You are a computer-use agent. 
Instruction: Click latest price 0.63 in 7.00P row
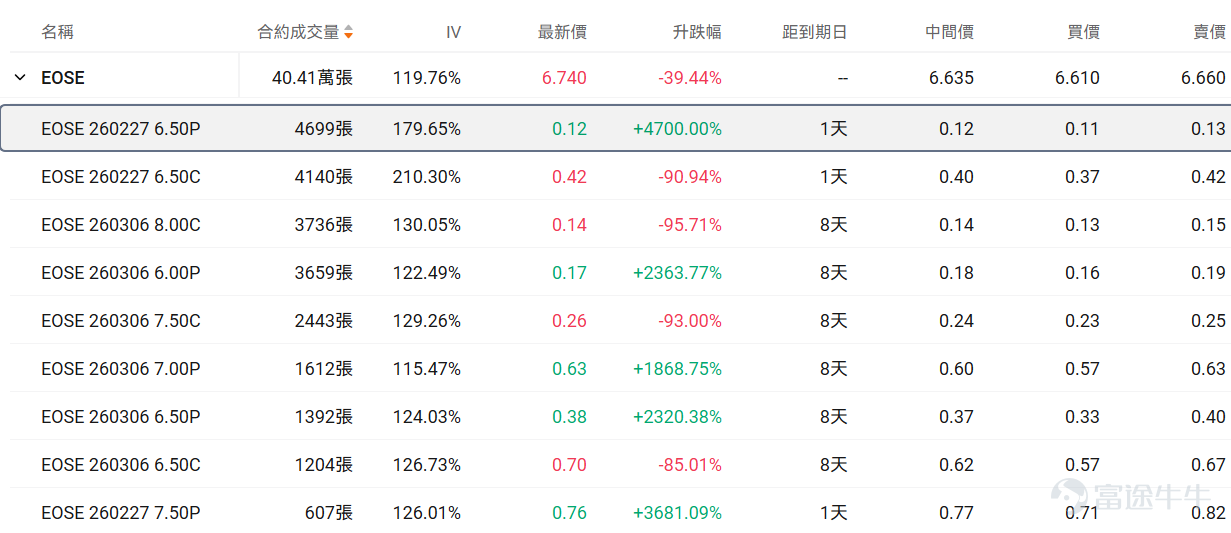(569, 369)
